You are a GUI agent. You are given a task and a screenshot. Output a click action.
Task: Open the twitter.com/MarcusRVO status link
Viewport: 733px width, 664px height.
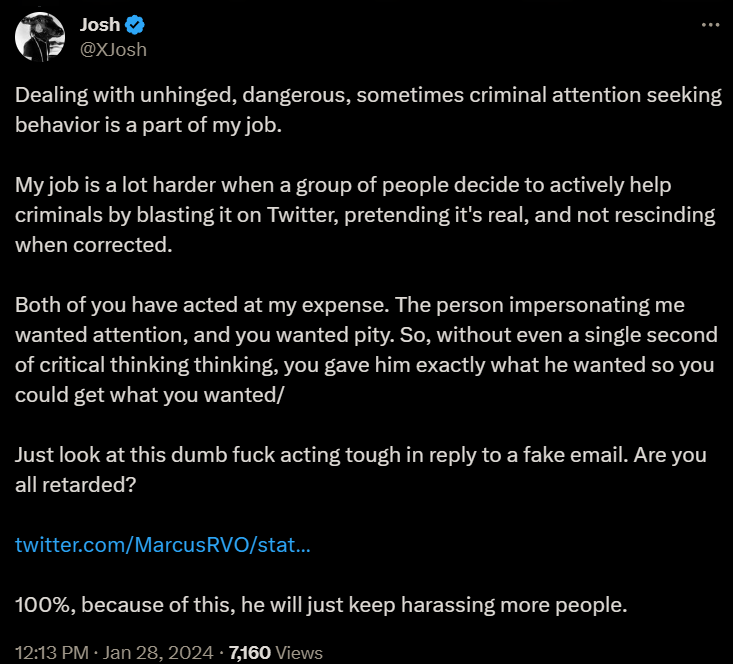[x=162, y=545]
